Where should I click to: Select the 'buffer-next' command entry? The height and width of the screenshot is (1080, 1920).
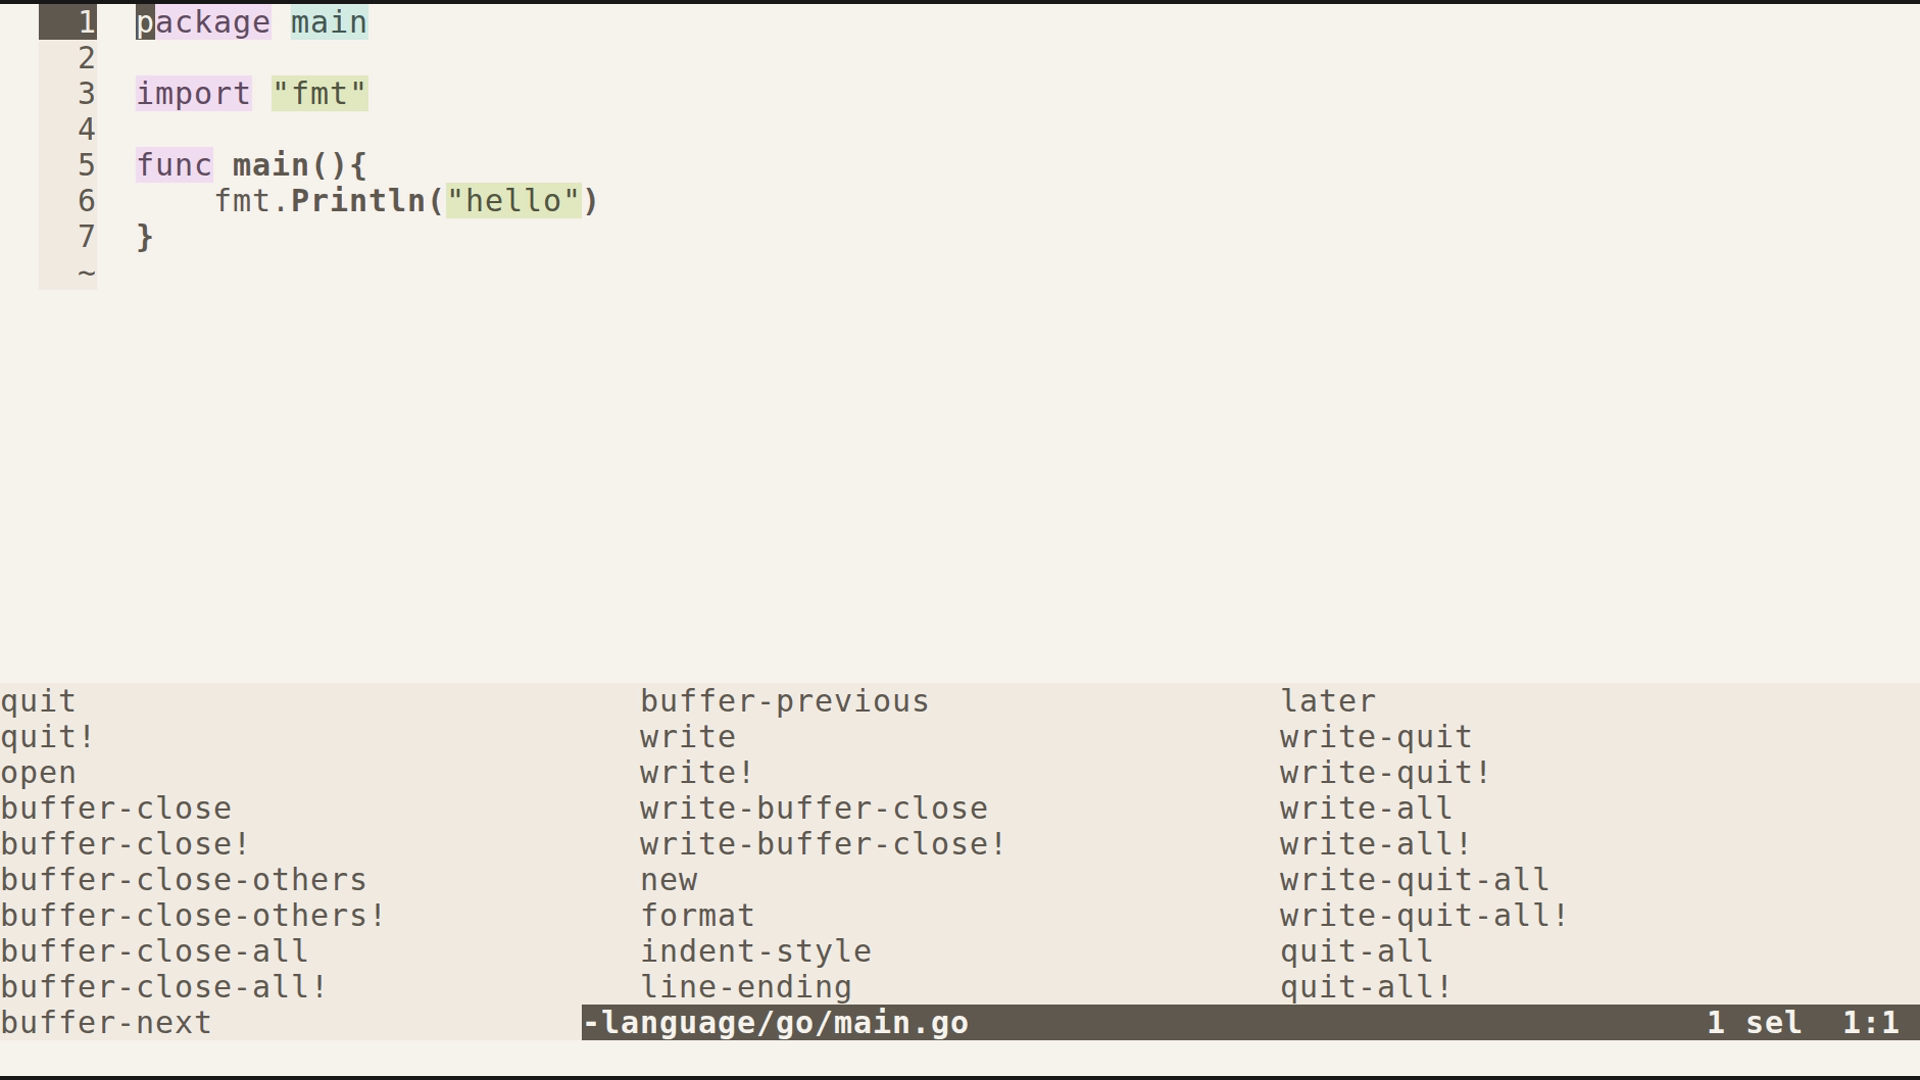click(x=106, y=1023)
